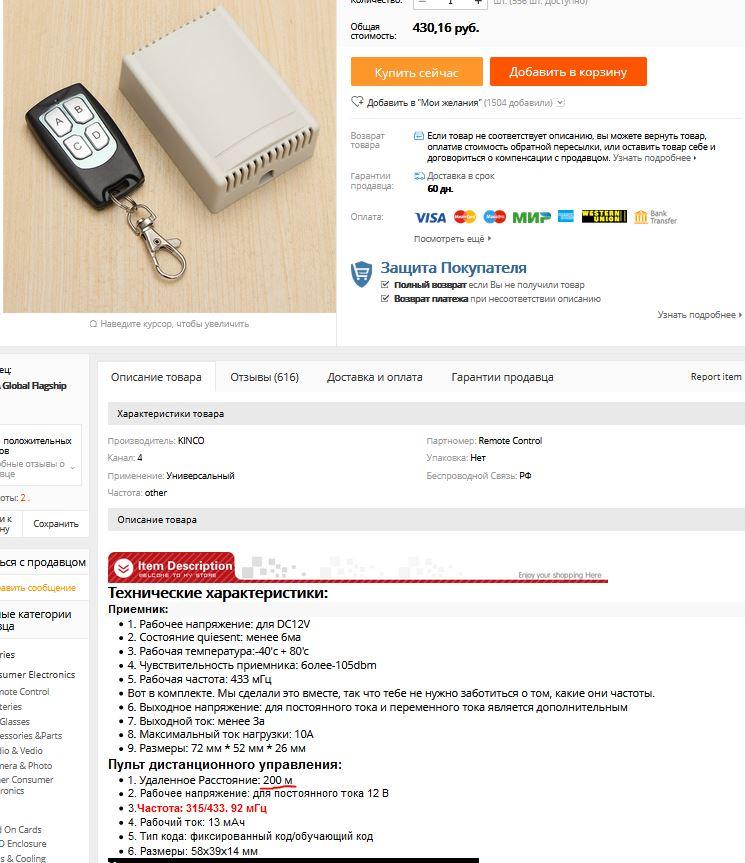Click the Купить сейчас button
745x863 pixels.
(417, 72)
